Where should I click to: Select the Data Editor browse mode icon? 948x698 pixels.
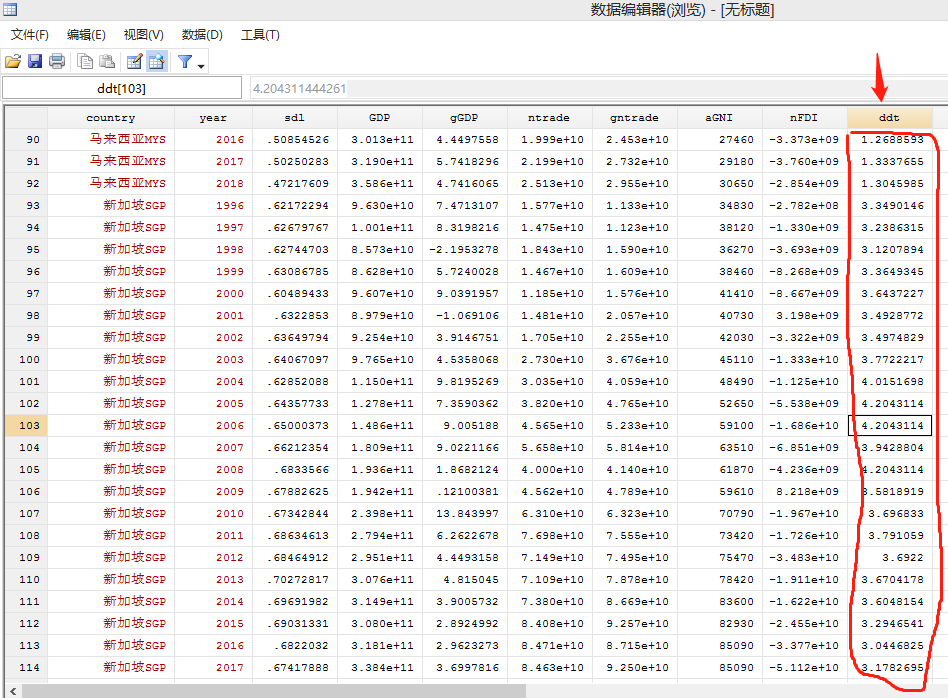click(x=157, y=61)
